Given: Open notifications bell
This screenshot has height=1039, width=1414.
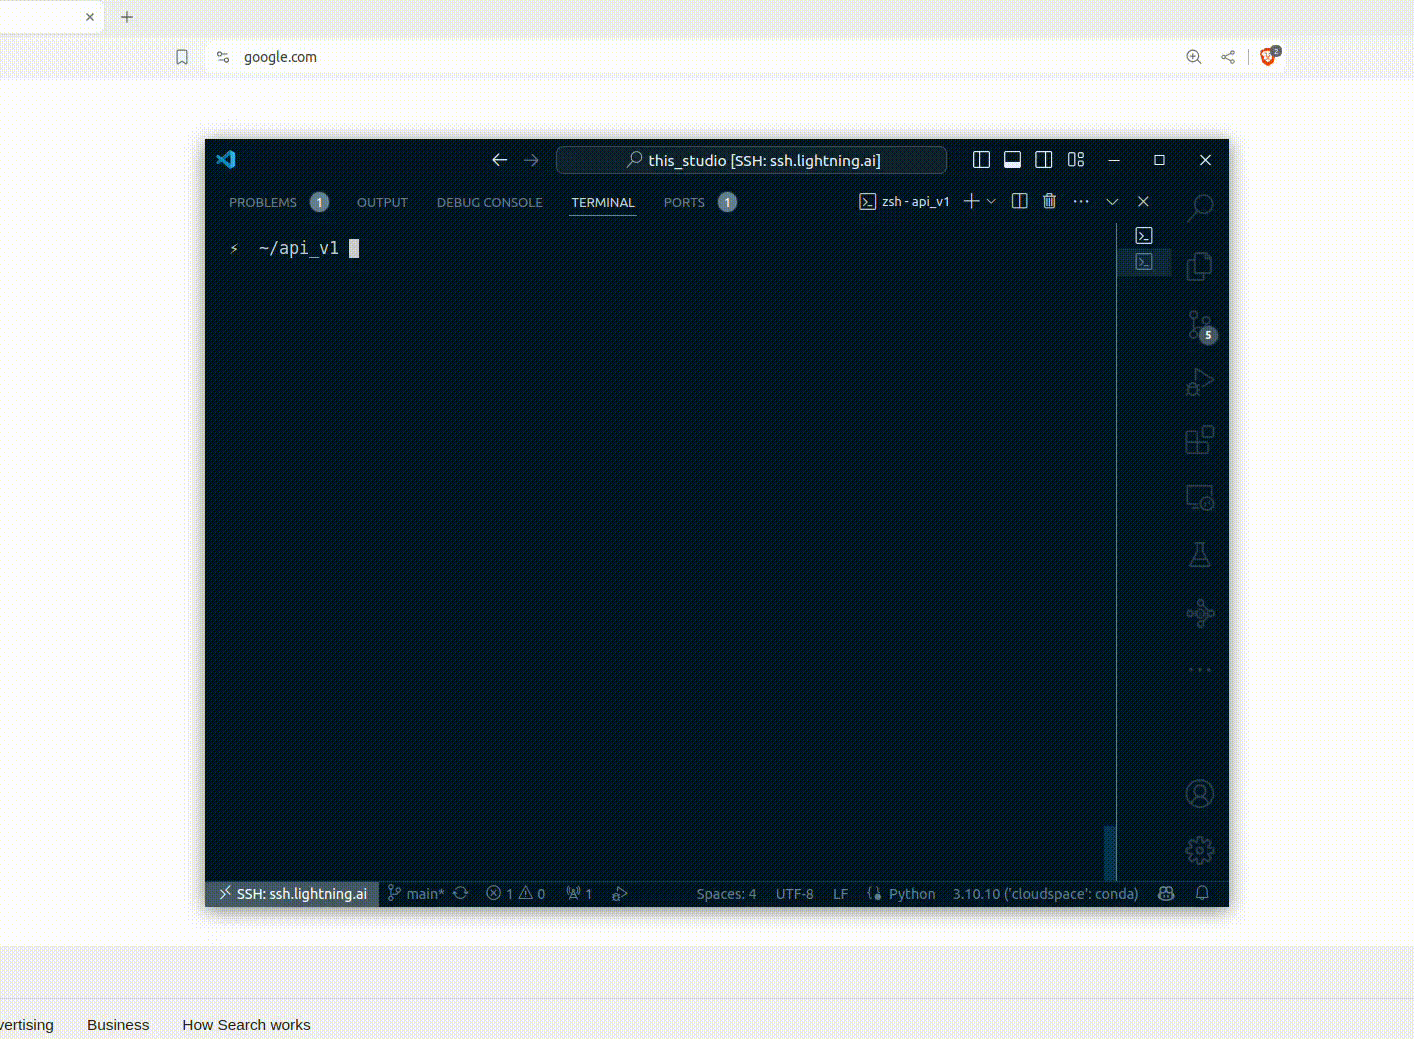Looking at the screenshot, I should pos(1203,894).
